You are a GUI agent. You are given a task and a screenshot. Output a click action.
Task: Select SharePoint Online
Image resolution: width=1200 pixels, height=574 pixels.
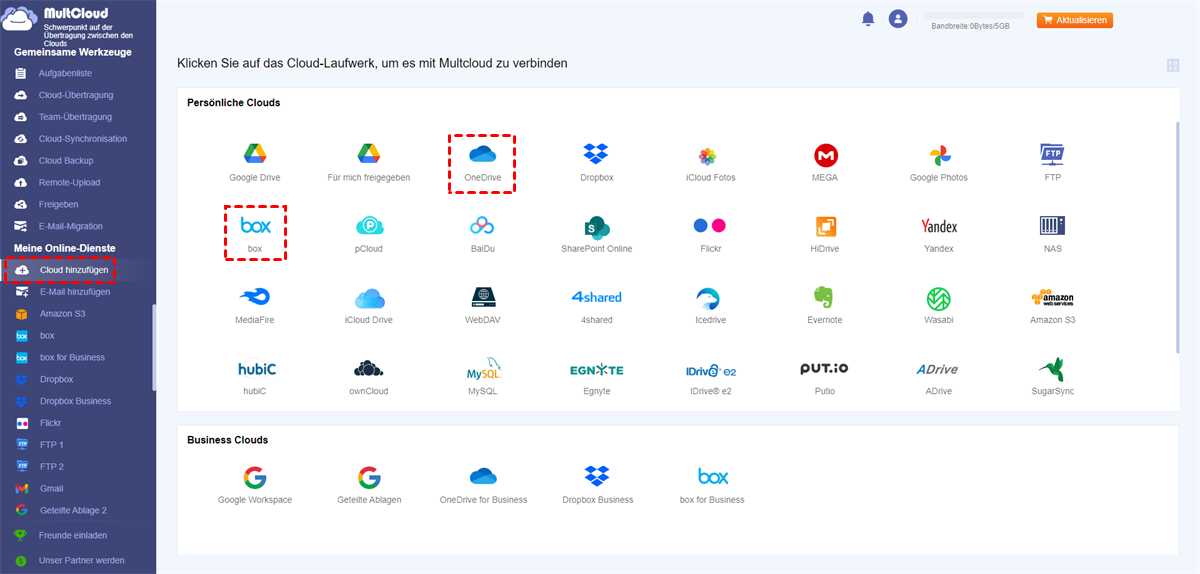pos(596,234)
